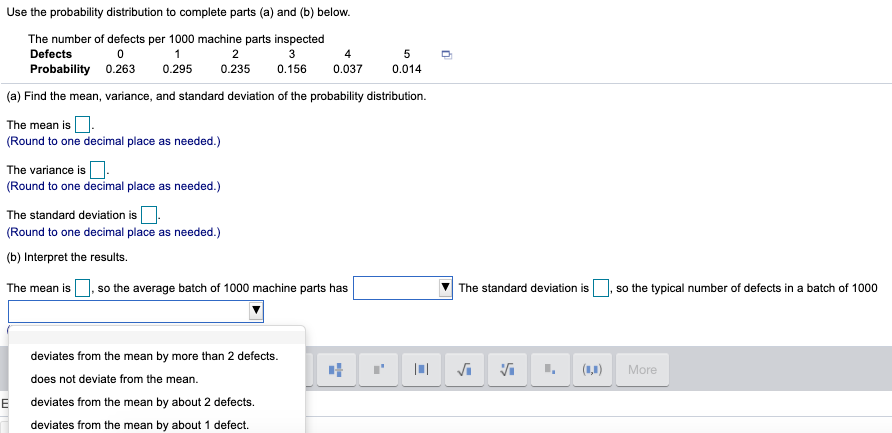Click the table title about defects per 1000 parts
Screen dimensions: 892x433
pyautogui.click(x=176, y=39)
